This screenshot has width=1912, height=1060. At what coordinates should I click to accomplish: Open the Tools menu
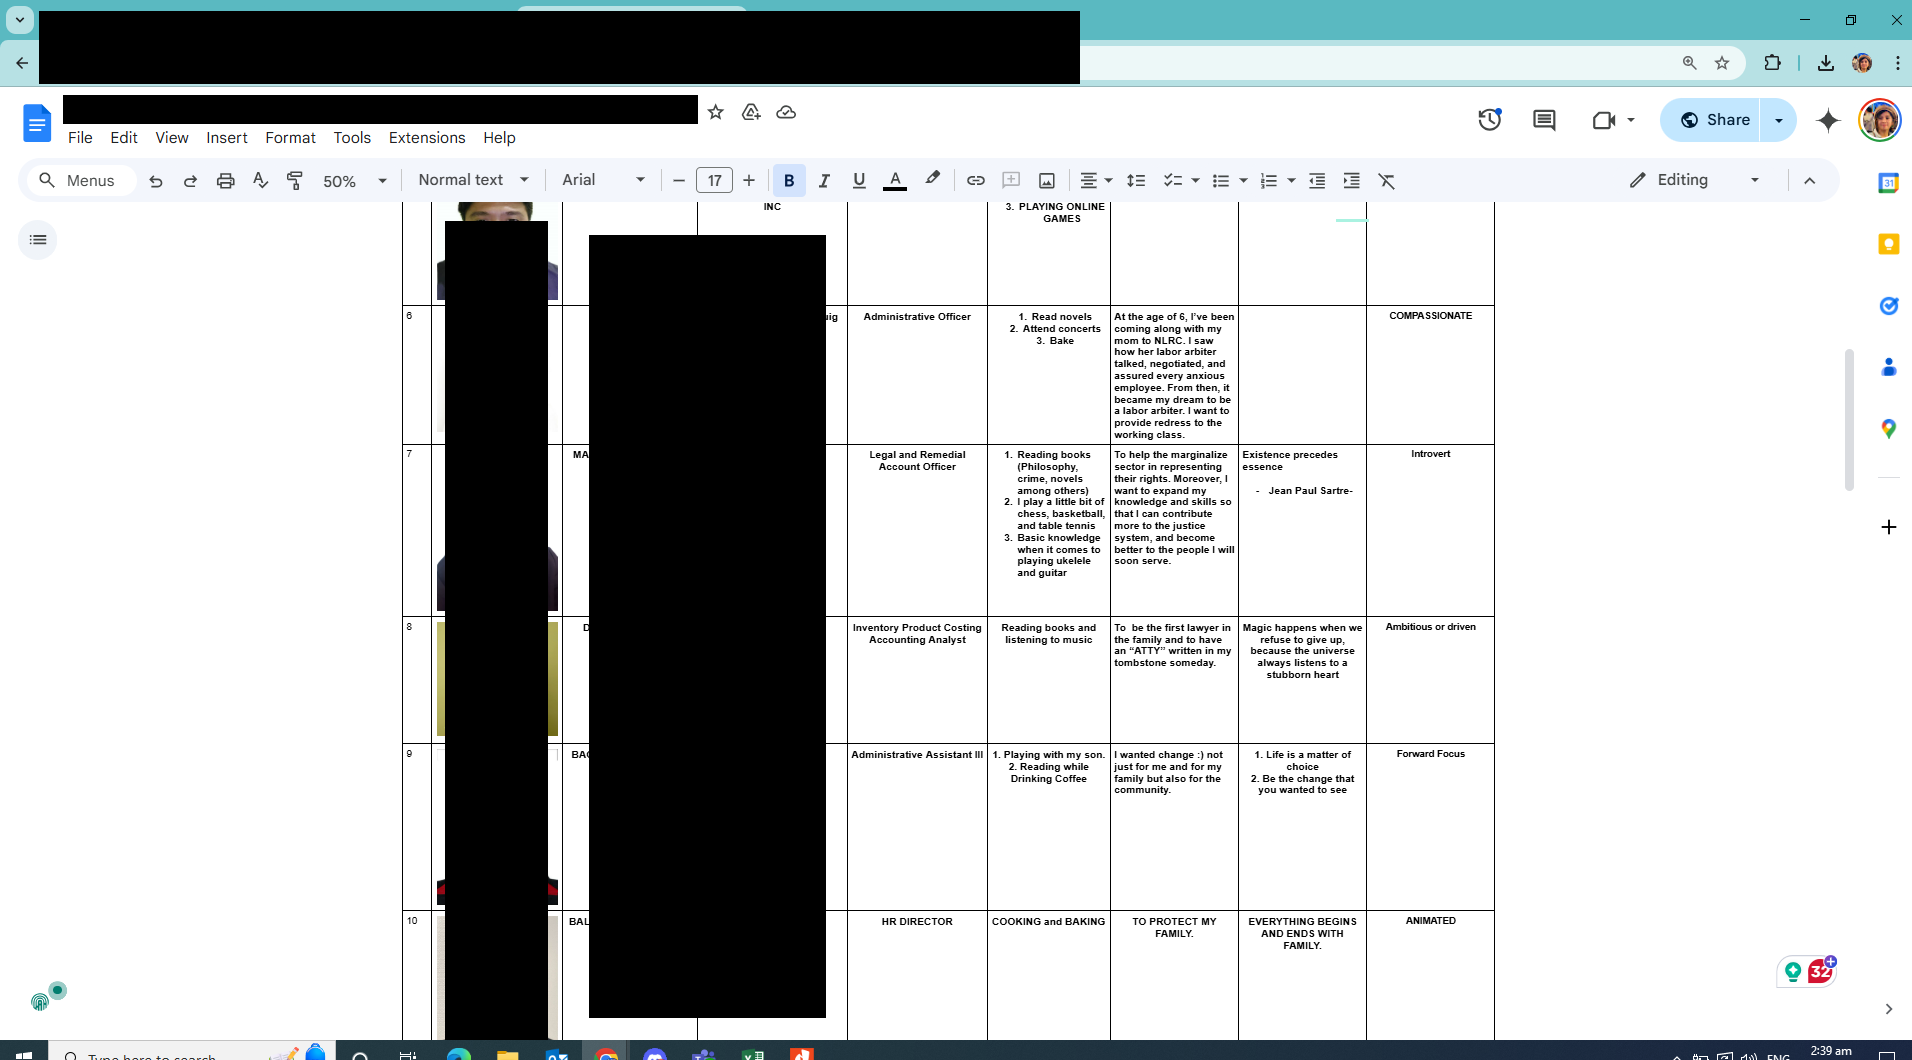(352, 138)
